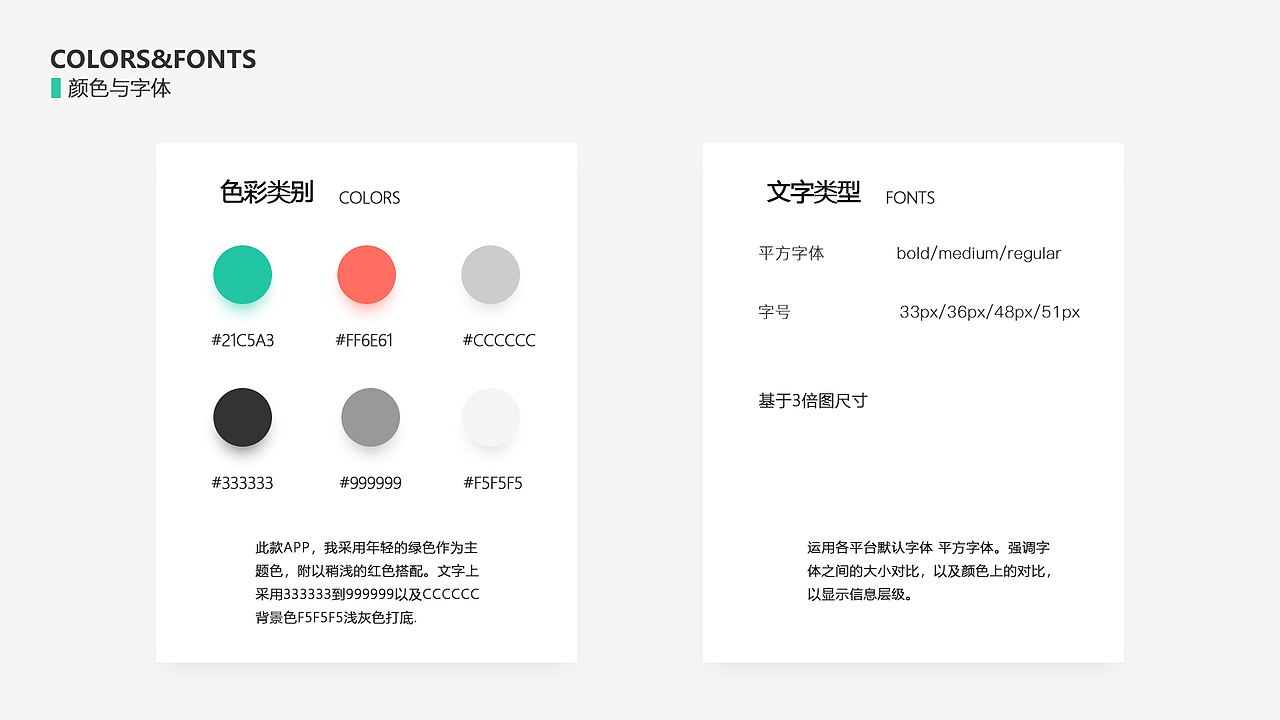Viewport: 1280px width, 720px height.
Task: Select the green #21C5A3 color swatch
Action: coord(242,274)
